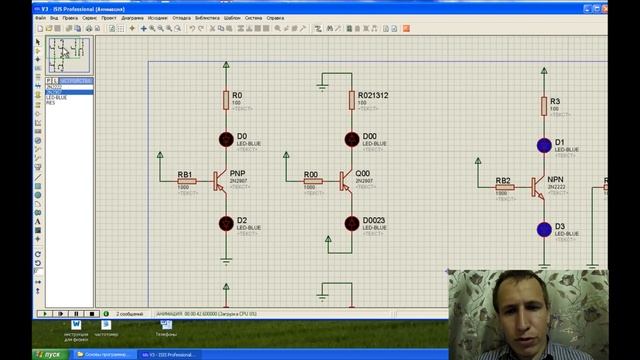Click LED D0 in schematic
640x360 pixels.
(x=226, y=140)
